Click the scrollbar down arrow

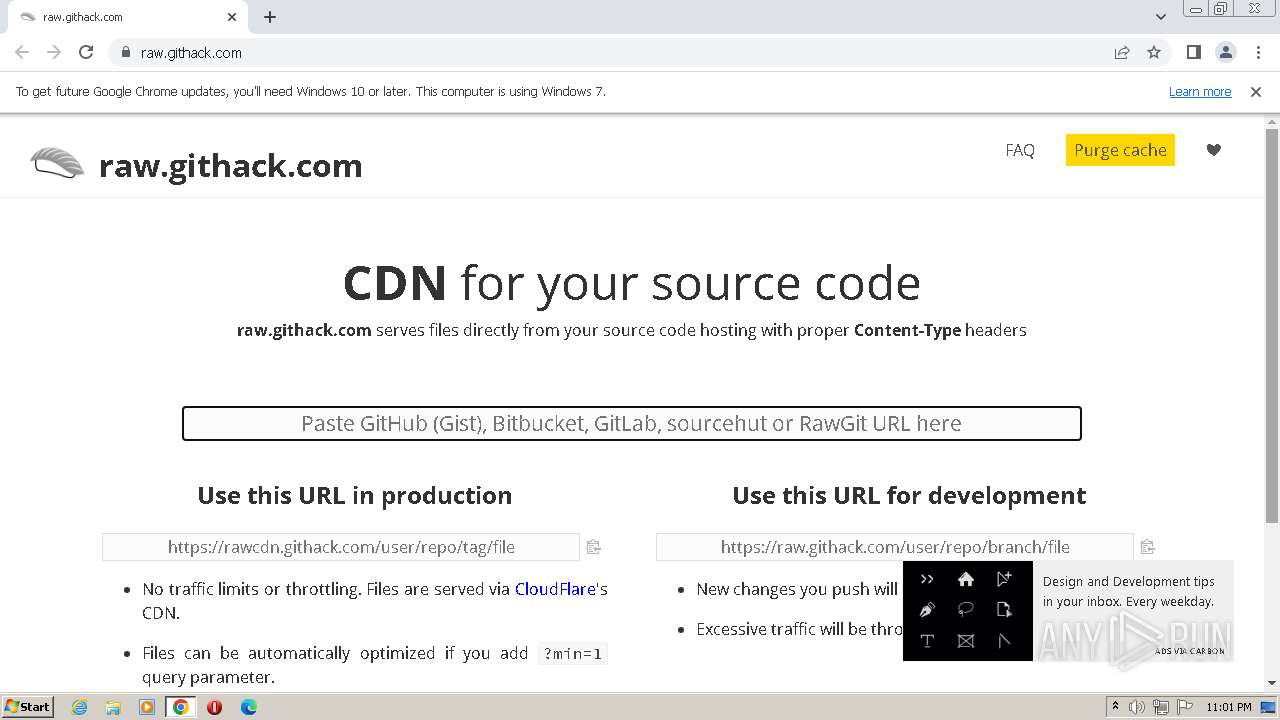1271,683
